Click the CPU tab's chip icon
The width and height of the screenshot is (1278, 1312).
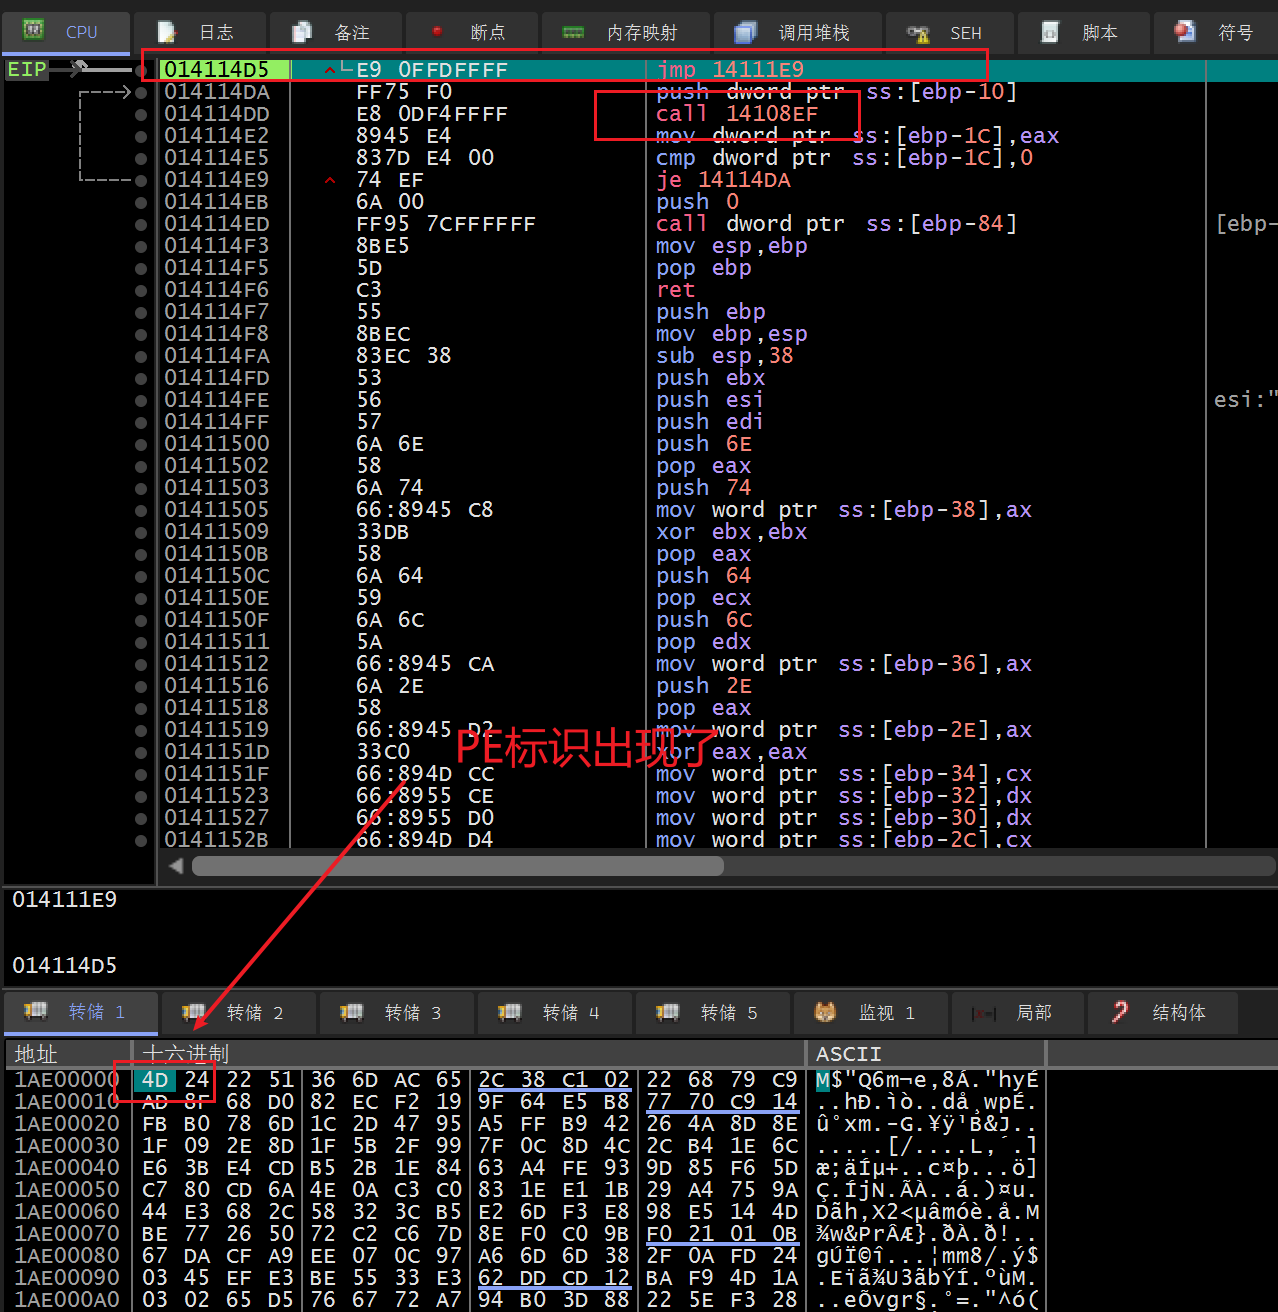[33, 30]
